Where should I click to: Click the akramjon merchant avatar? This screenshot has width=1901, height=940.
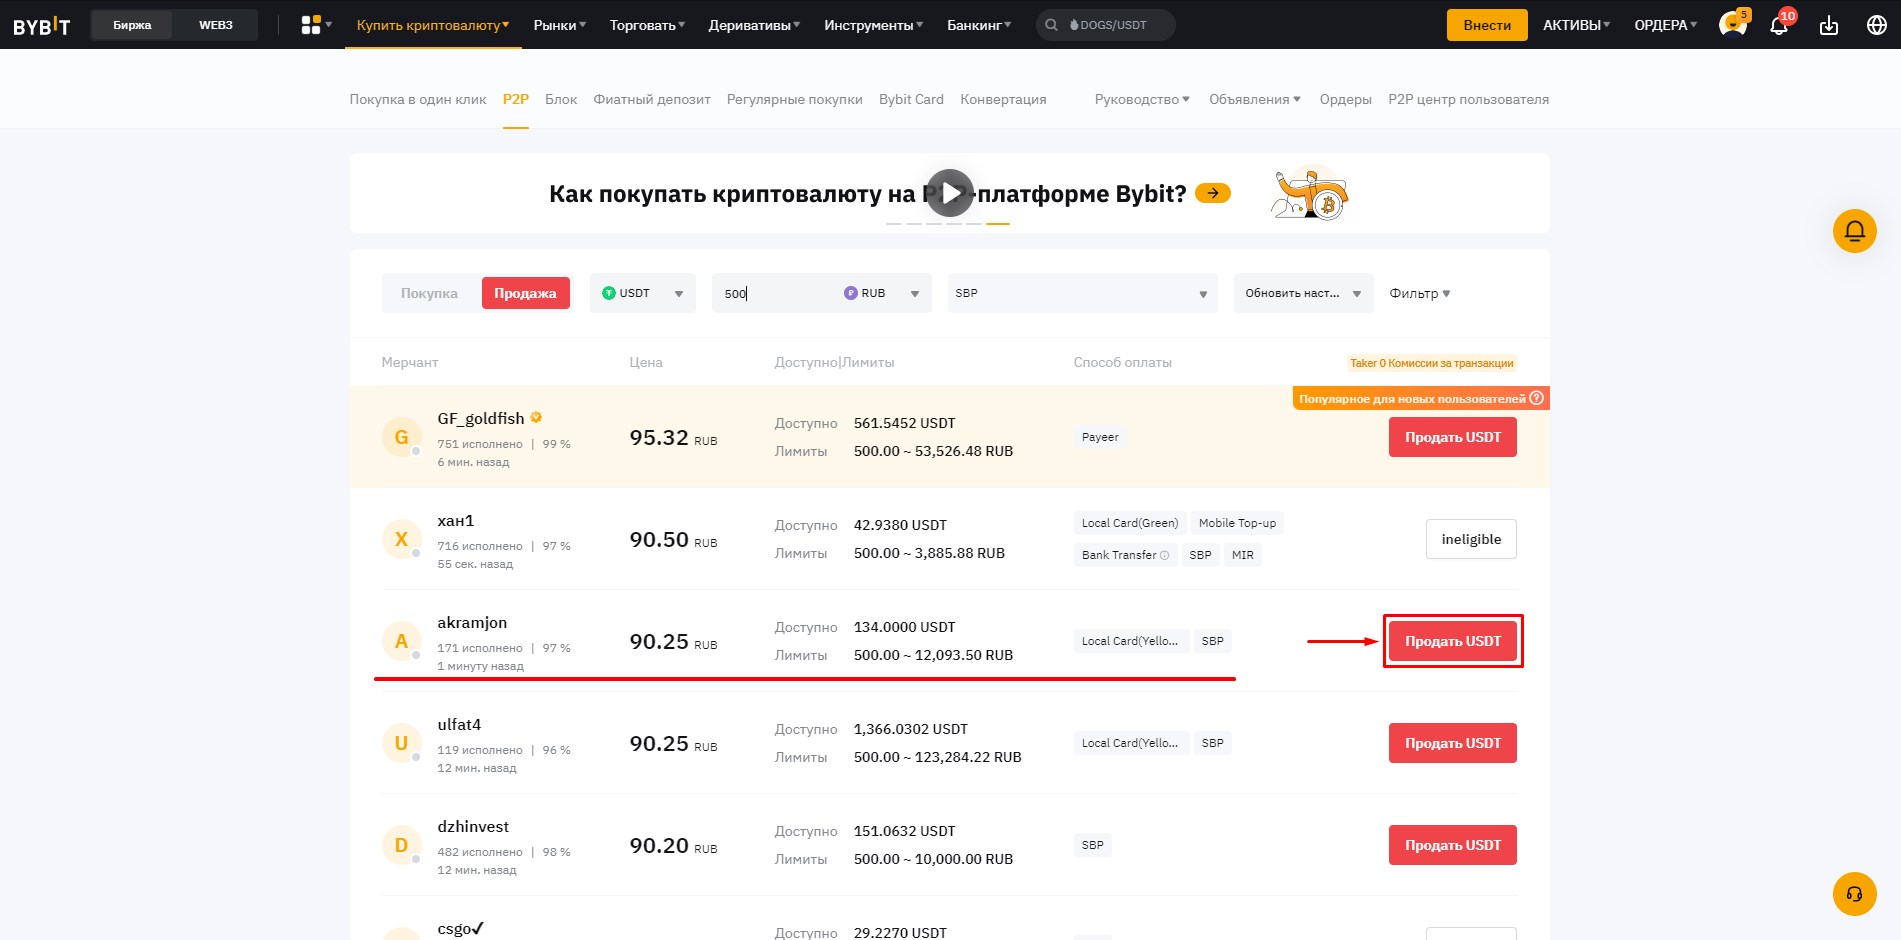(x=401, y=641)
